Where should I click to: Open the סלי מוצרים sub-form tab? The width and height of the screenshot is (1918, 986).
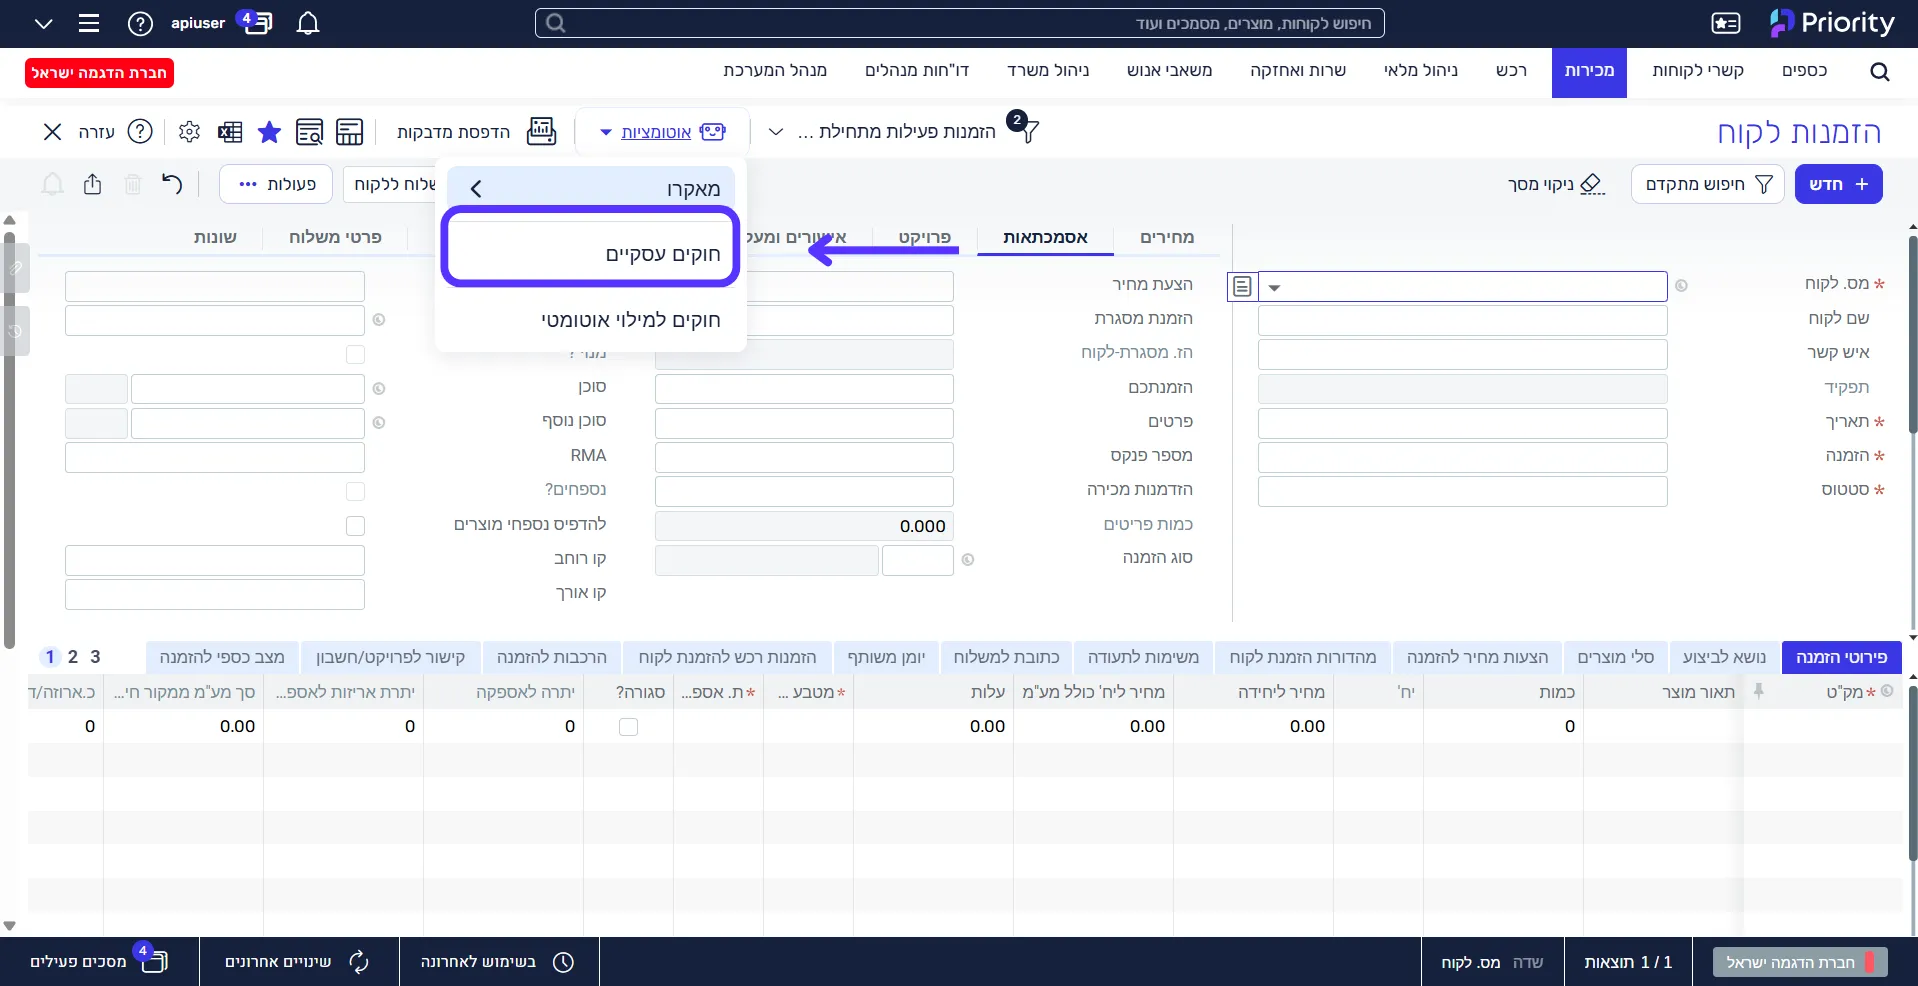click(x=1616, y=657)
